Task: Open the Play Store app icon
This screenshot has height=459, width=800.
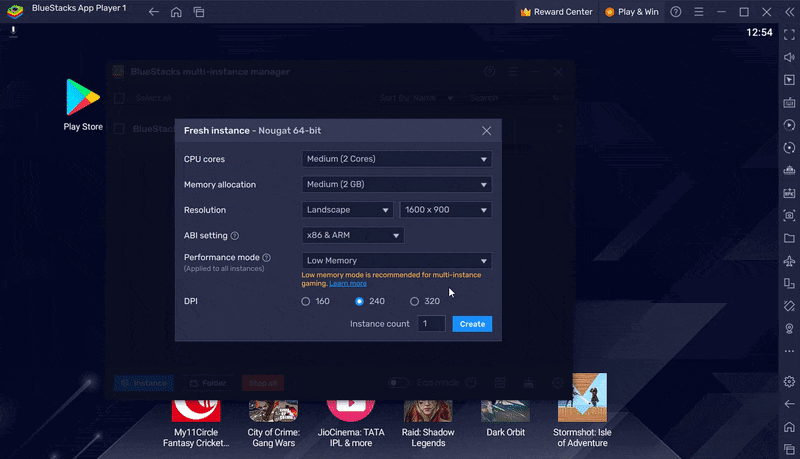Action: click(83, 105)
